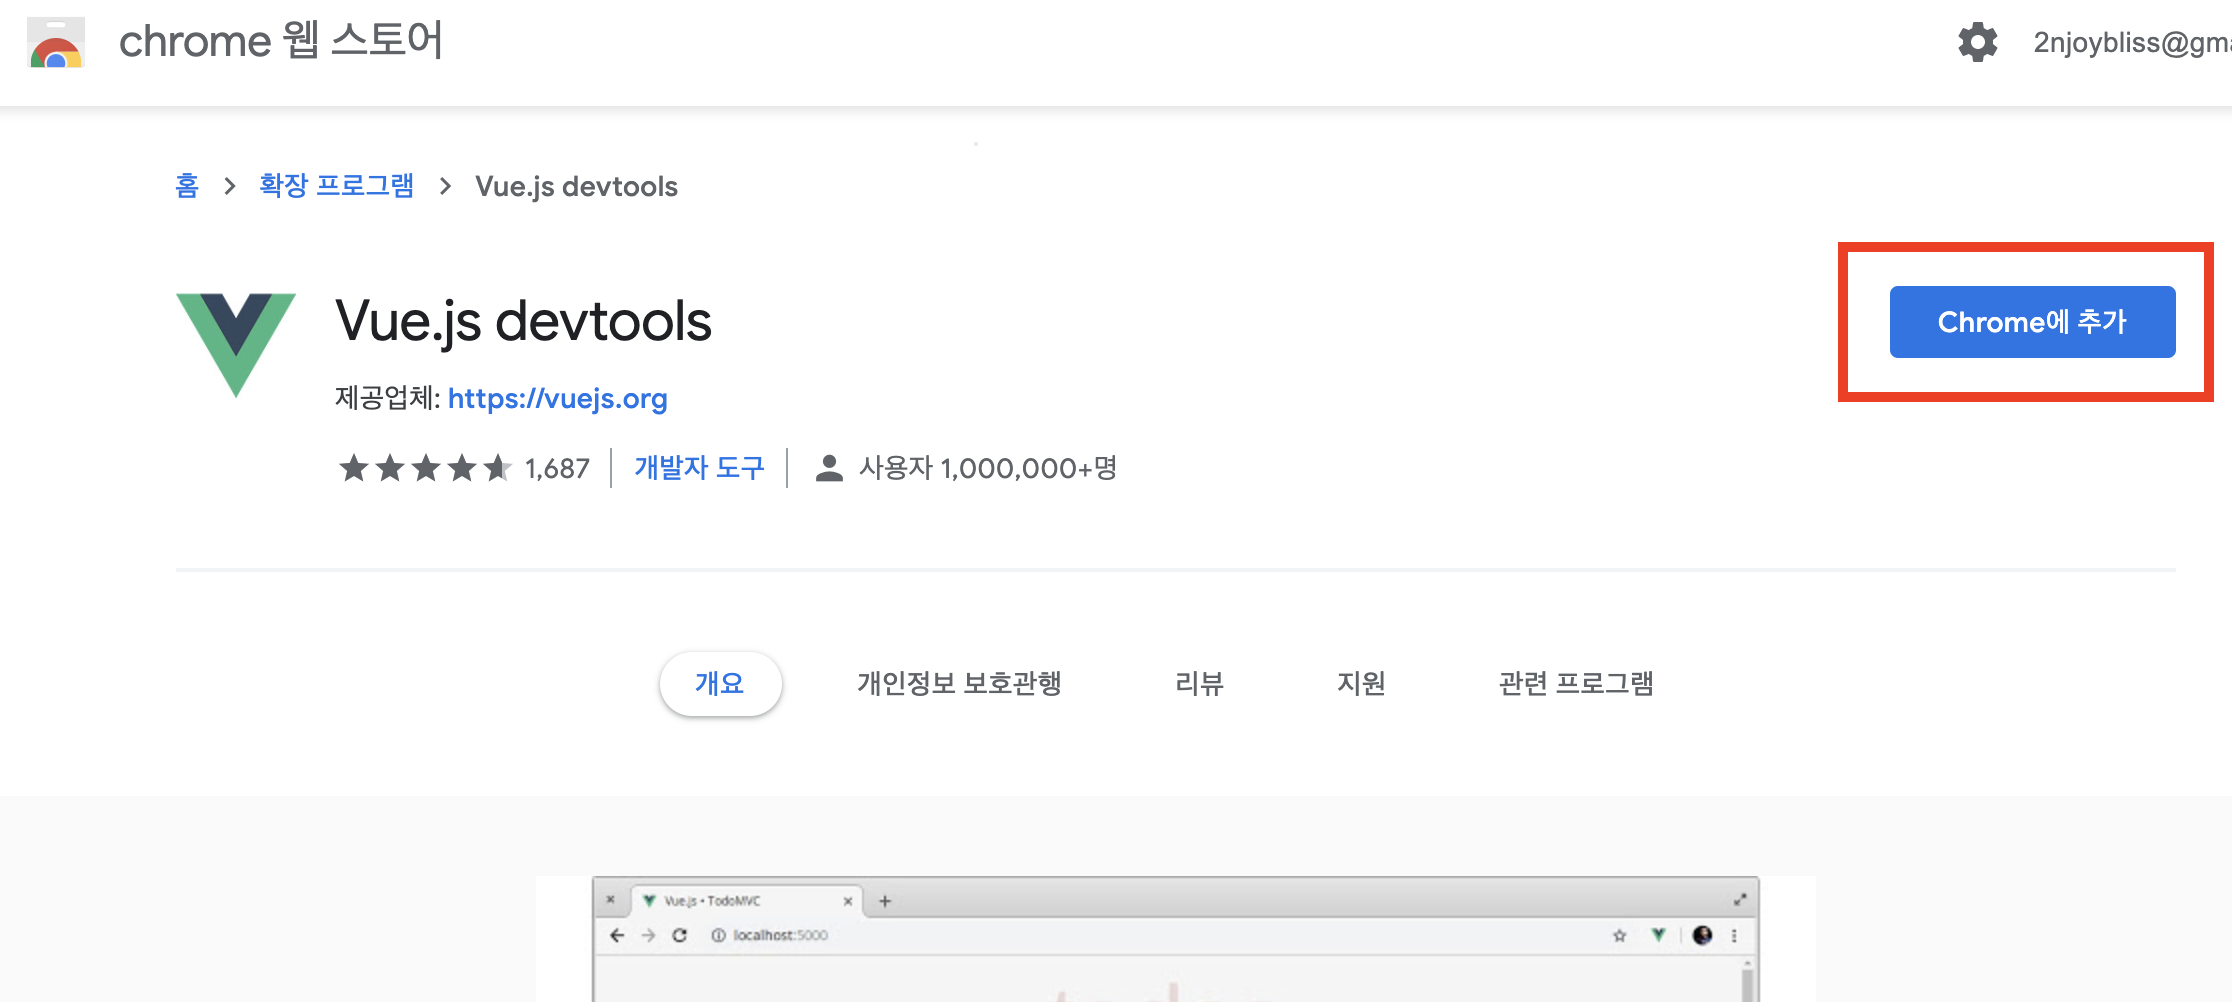Go to '홈' breadcrumb link
The image size is (2232, 1002).
pos(187,186)
